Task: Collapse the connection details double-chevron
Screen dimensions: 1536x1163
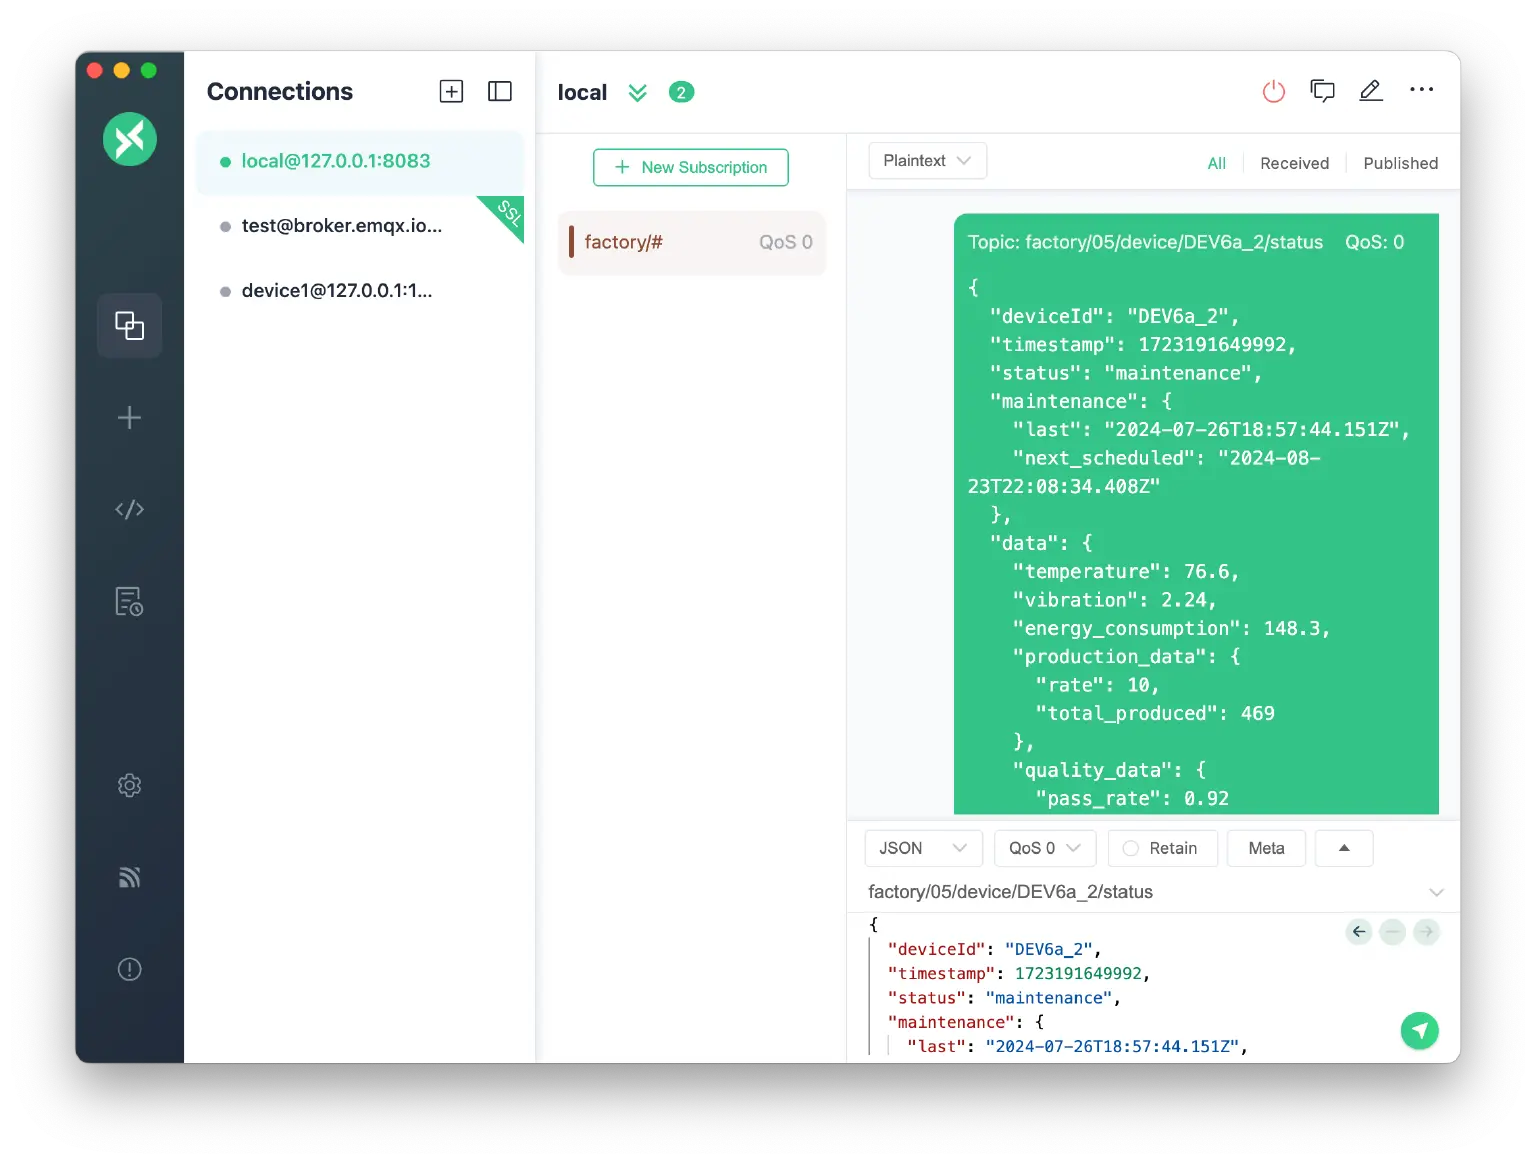Action: pyautogui.click(x=637, y=93)
